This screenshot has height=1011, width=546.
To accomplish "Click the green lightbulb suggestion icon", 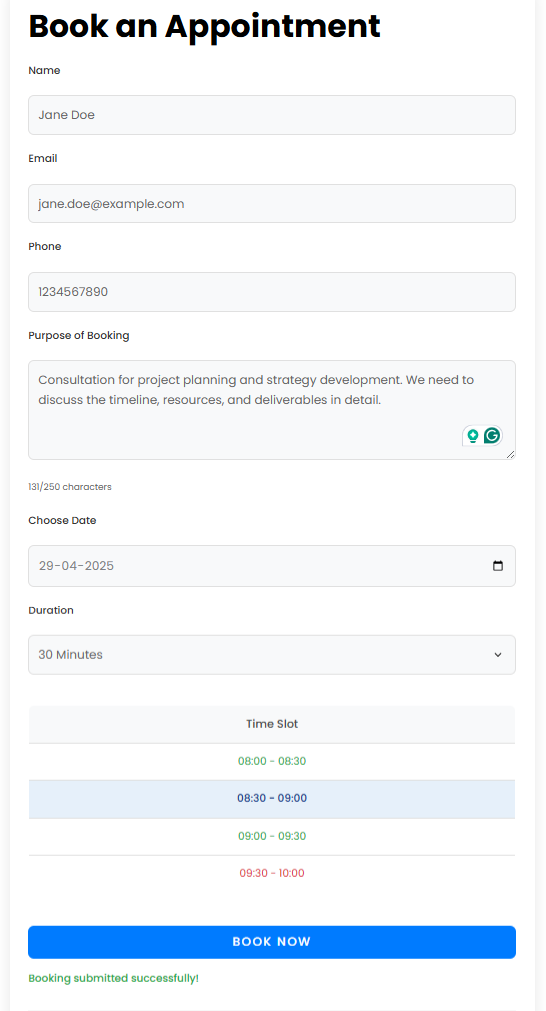I will 473,436.
